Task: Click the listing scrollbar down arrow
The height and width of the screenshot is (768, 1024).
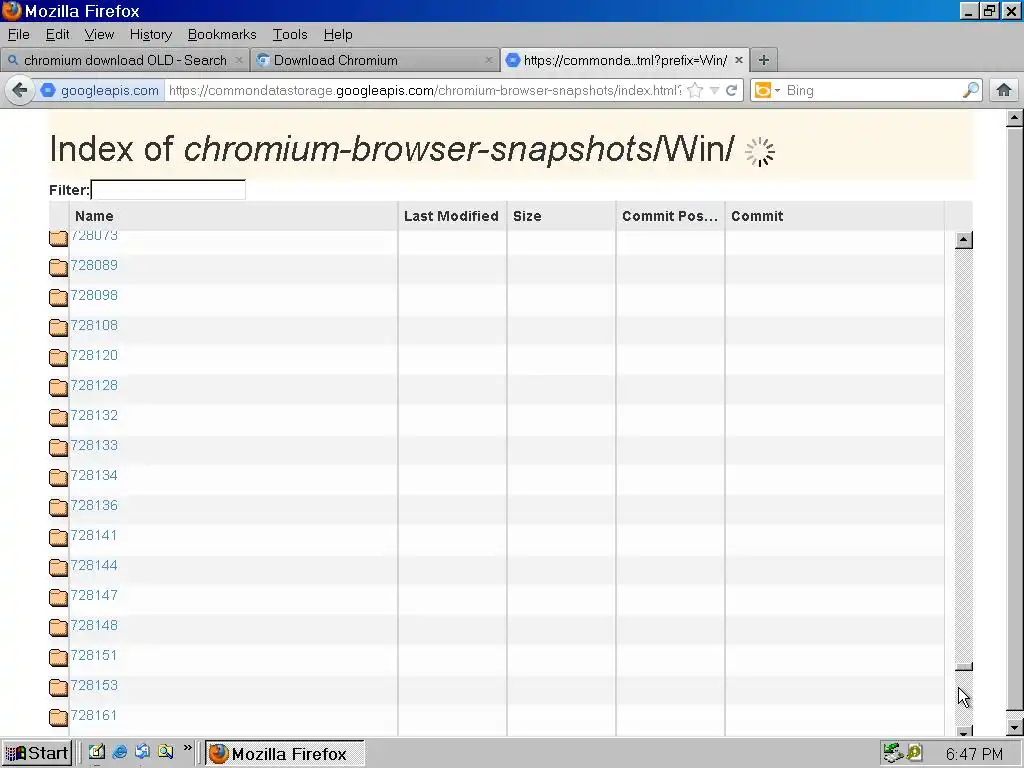Action: pos(963,731)
